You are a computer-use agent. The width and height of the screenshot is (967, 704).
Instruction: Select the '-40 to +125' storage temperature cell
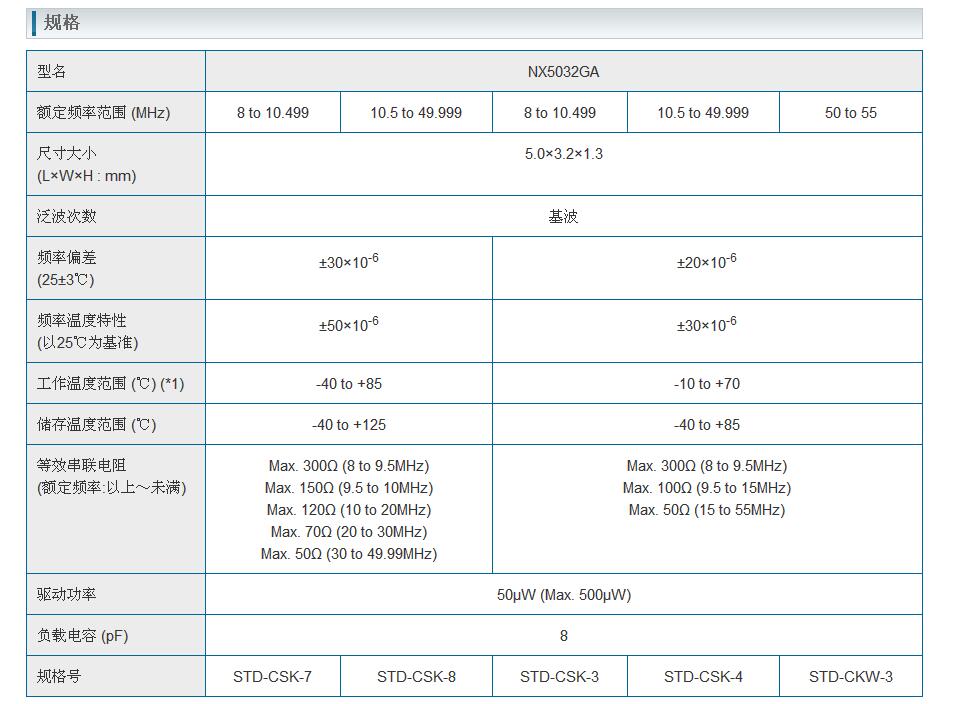[348, 425]
